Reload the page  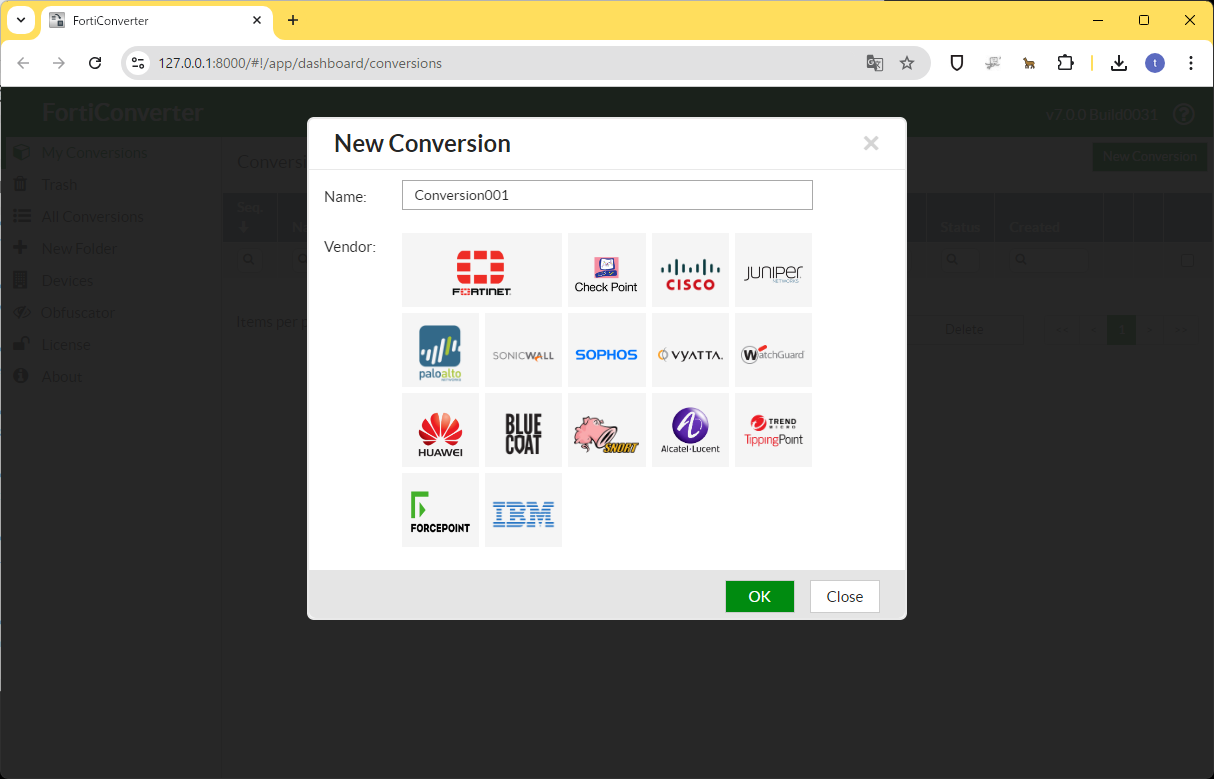coord(95,63)
